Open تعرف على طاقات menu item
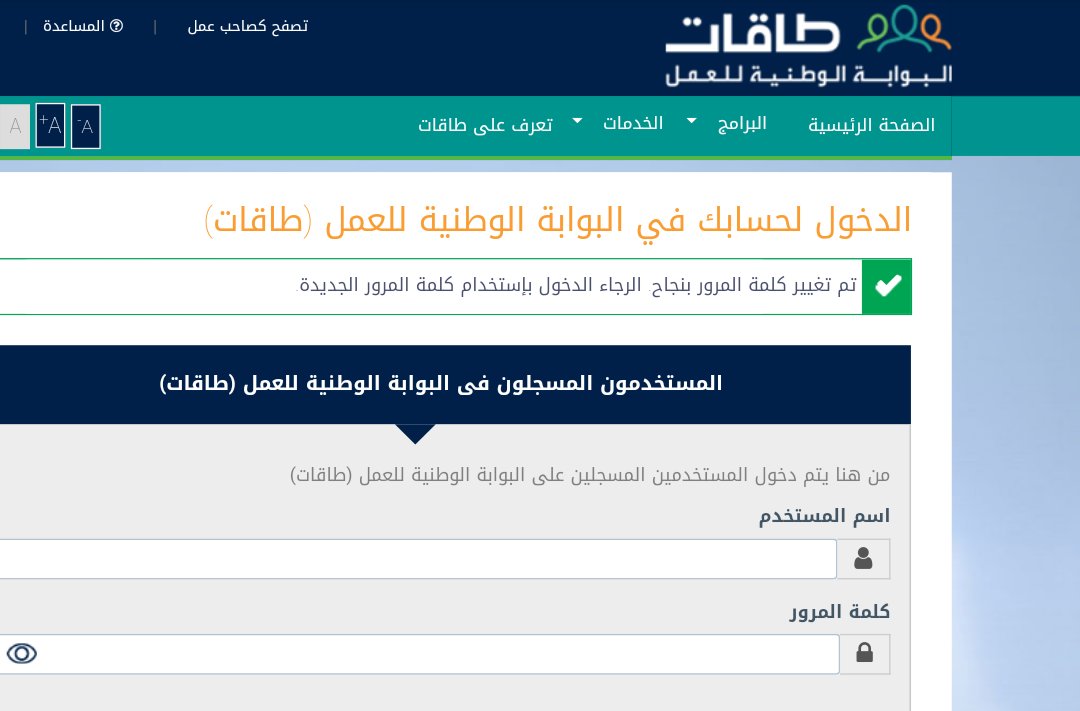The image size is (1080, 711). click(x=485, y=125)
